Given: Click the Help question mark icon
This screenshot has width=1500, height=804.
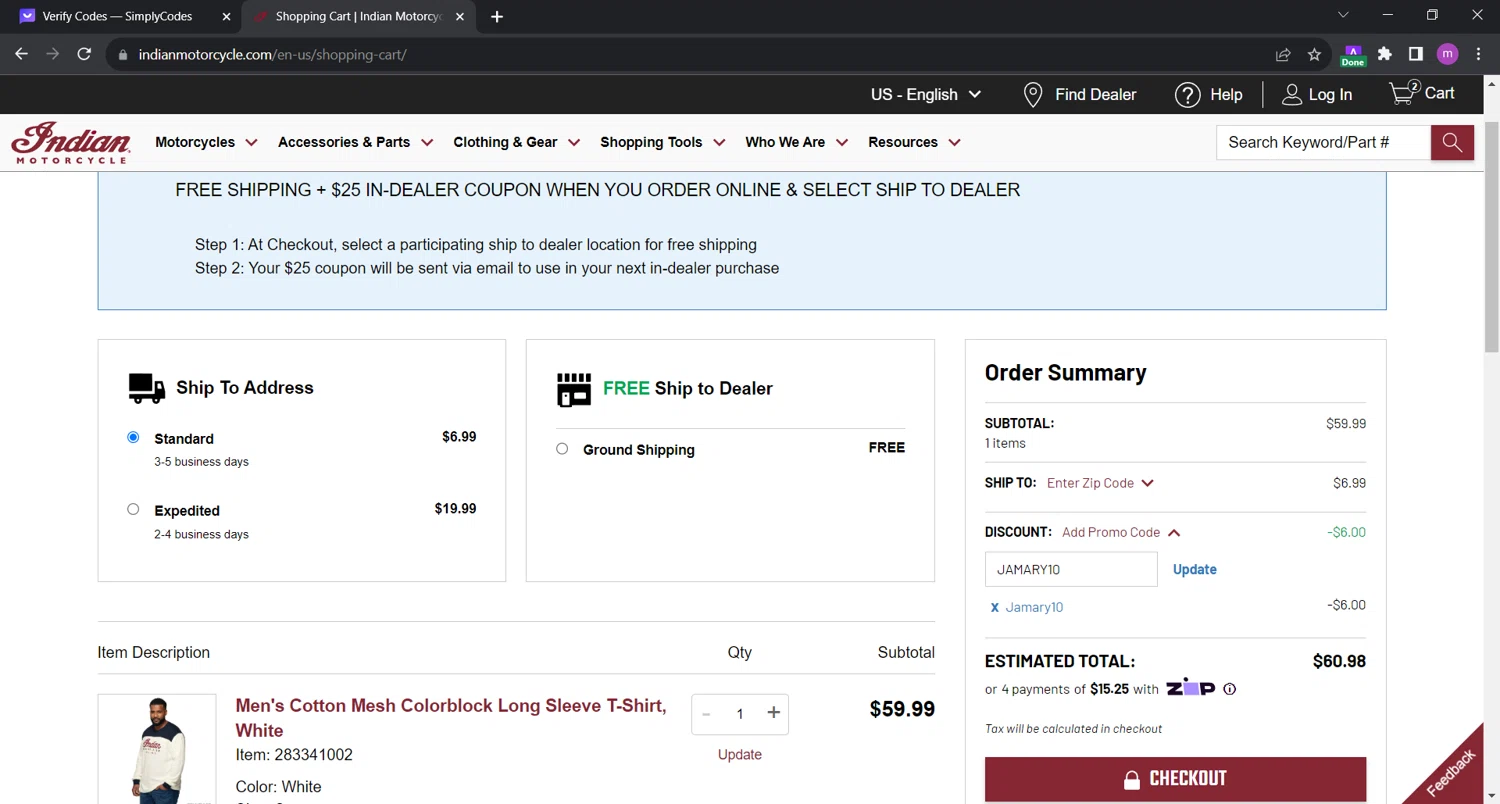Looking at the screenshot, I should tap(1187, 95).
